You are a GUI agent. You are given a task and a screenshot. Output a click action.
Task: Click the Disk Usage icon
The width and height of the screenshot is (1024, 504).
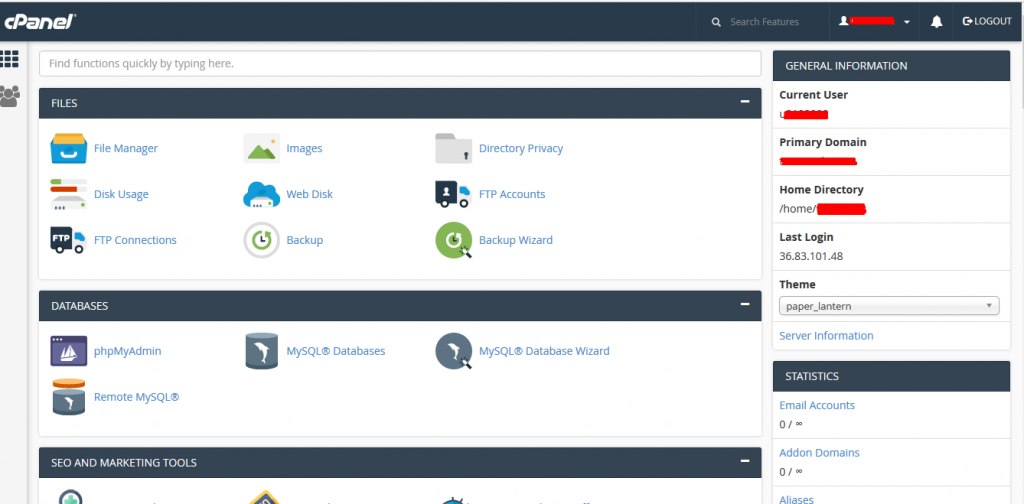[x=69, y=194]
